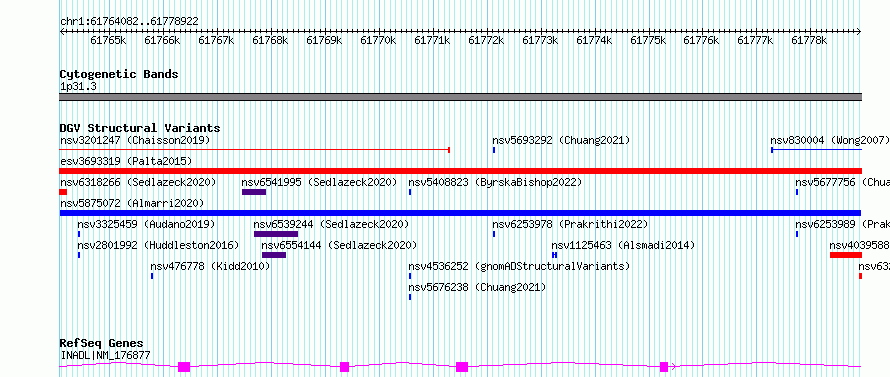Click the blue marker under nsv6253989
Viewport: 890px width, 377px height.
click(797, 234)
